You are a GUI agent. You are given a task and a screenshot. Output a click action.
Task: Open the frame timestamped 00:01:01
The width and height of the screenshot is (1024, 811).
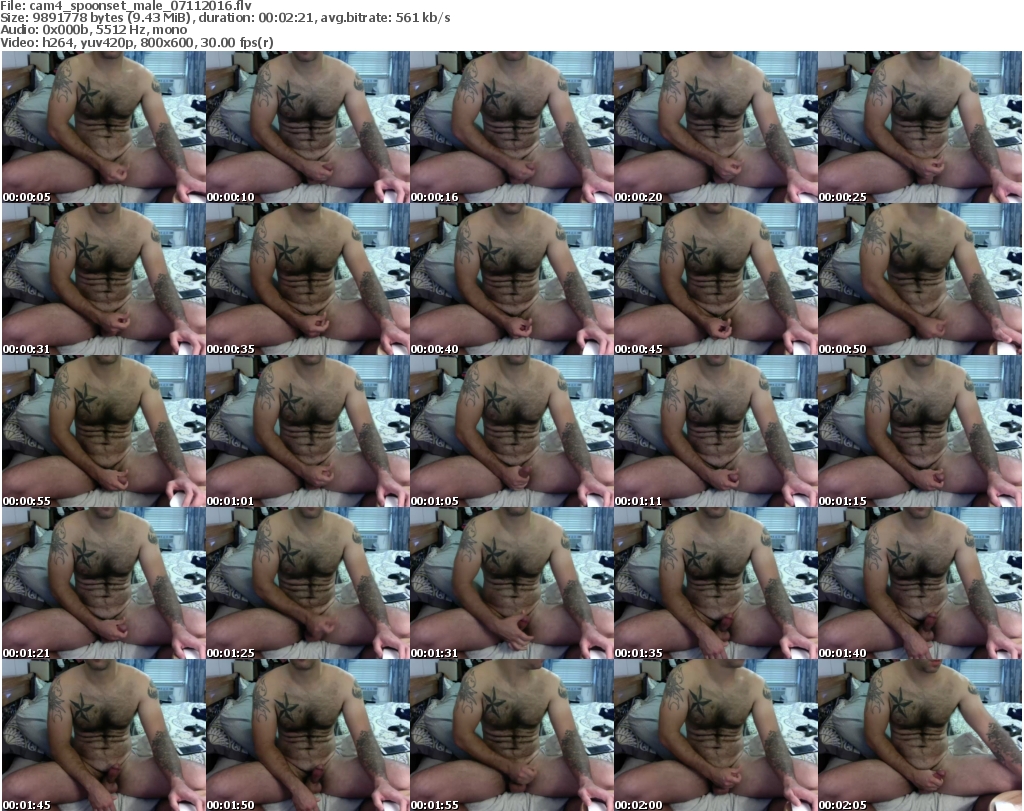[x=308, y=432]
